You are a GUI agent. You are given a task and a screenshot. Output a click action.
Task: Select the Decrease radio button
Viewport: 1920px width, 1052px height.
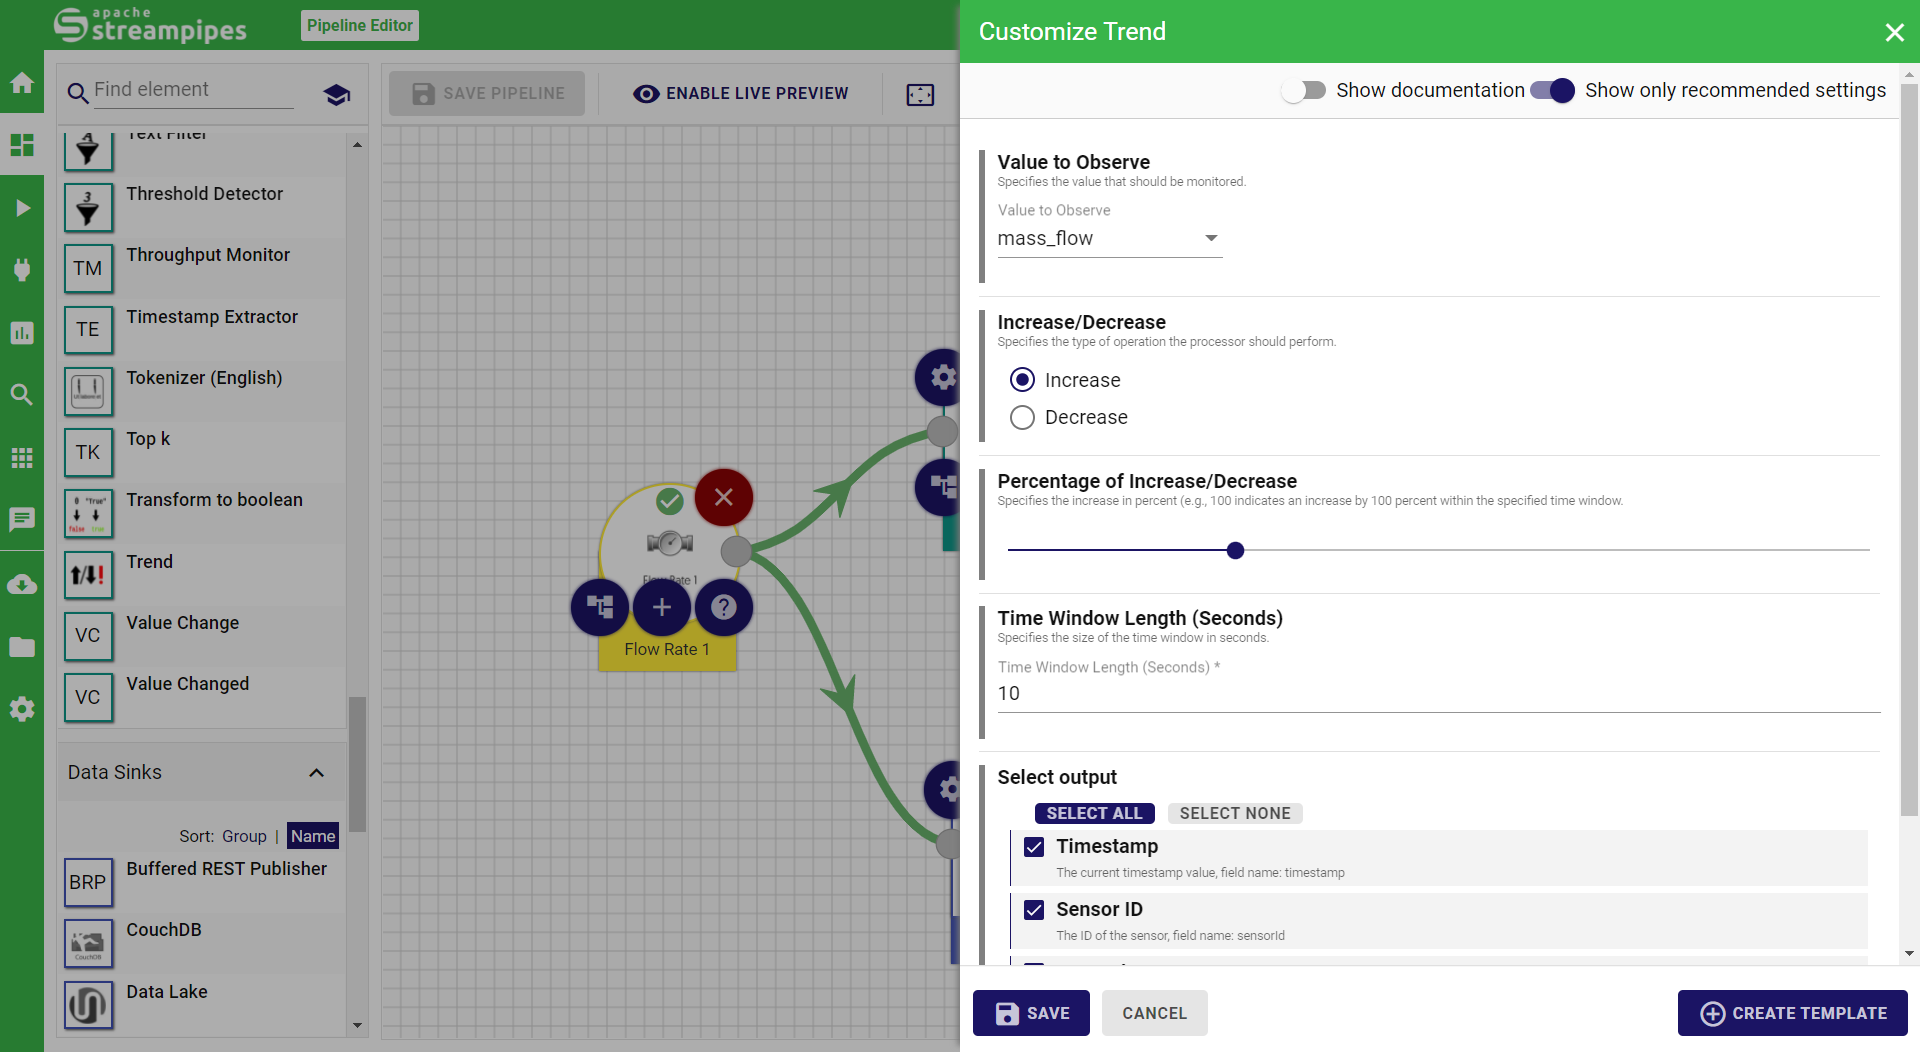coord(1022,417)
